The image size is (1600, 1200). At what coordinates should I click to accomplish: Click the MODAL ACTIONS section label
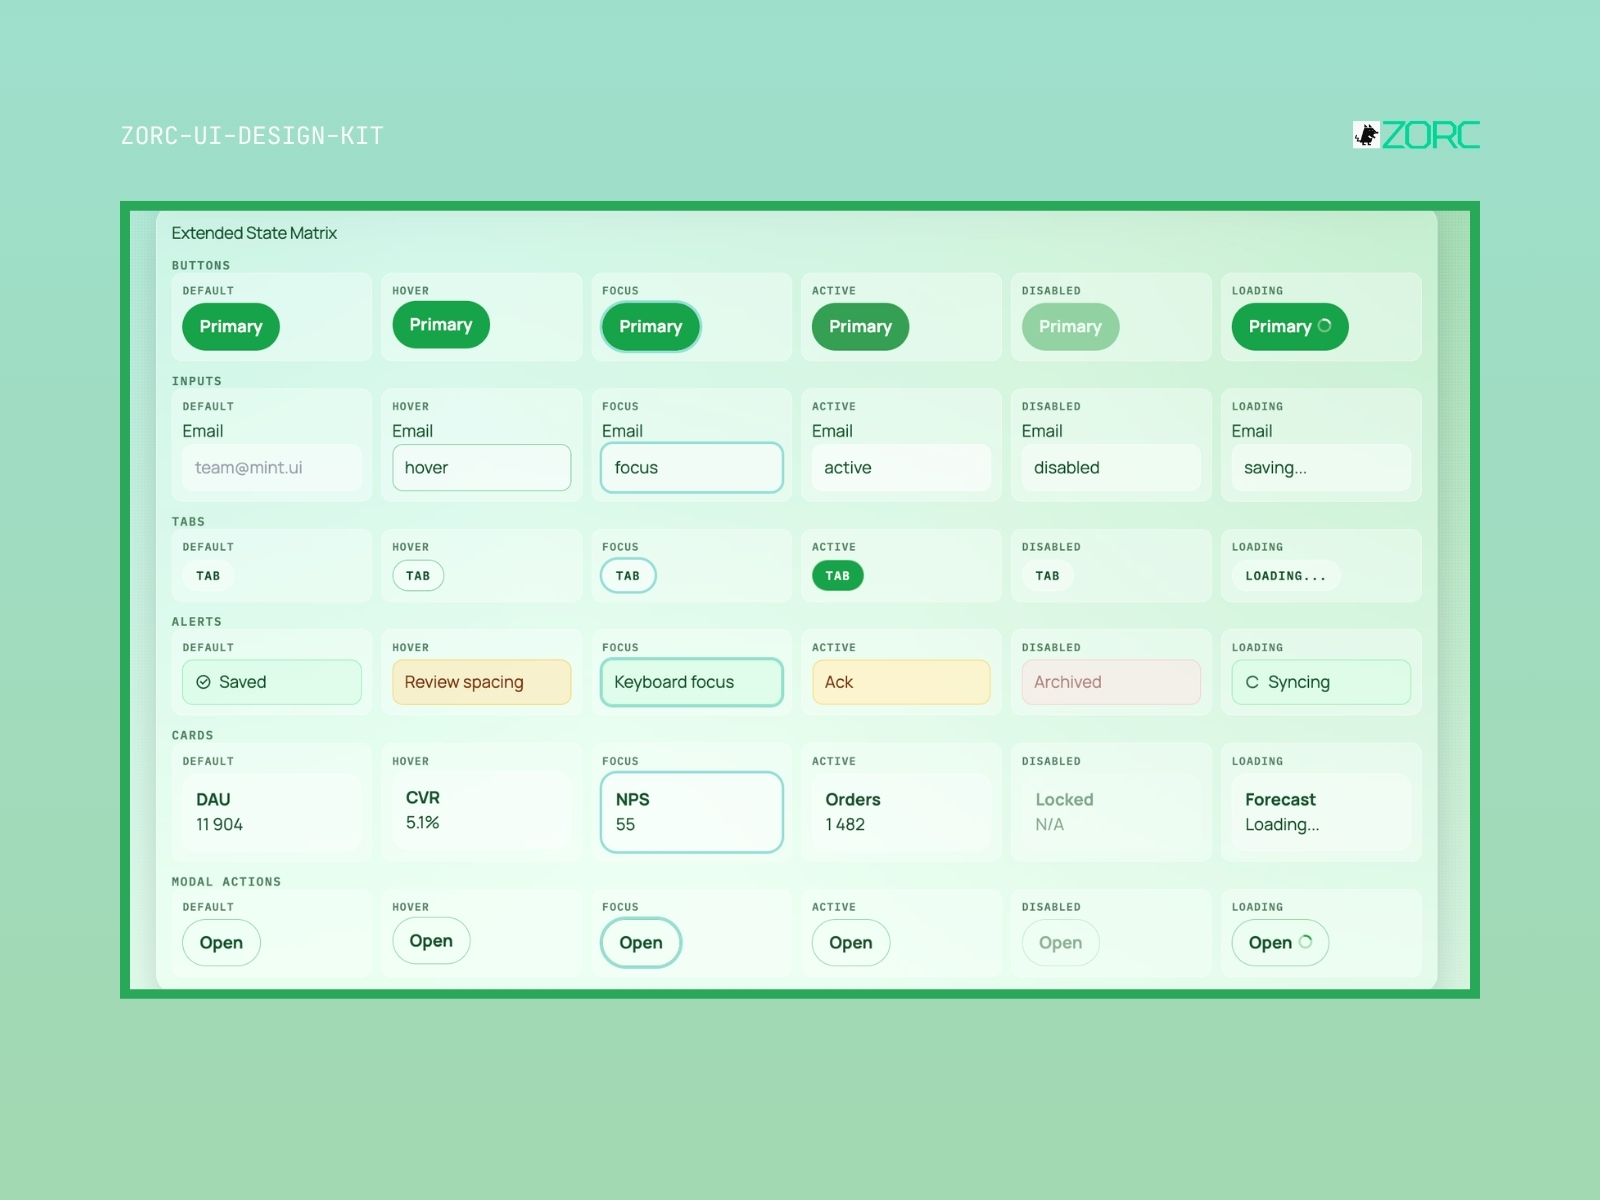(x=226, y=882)
